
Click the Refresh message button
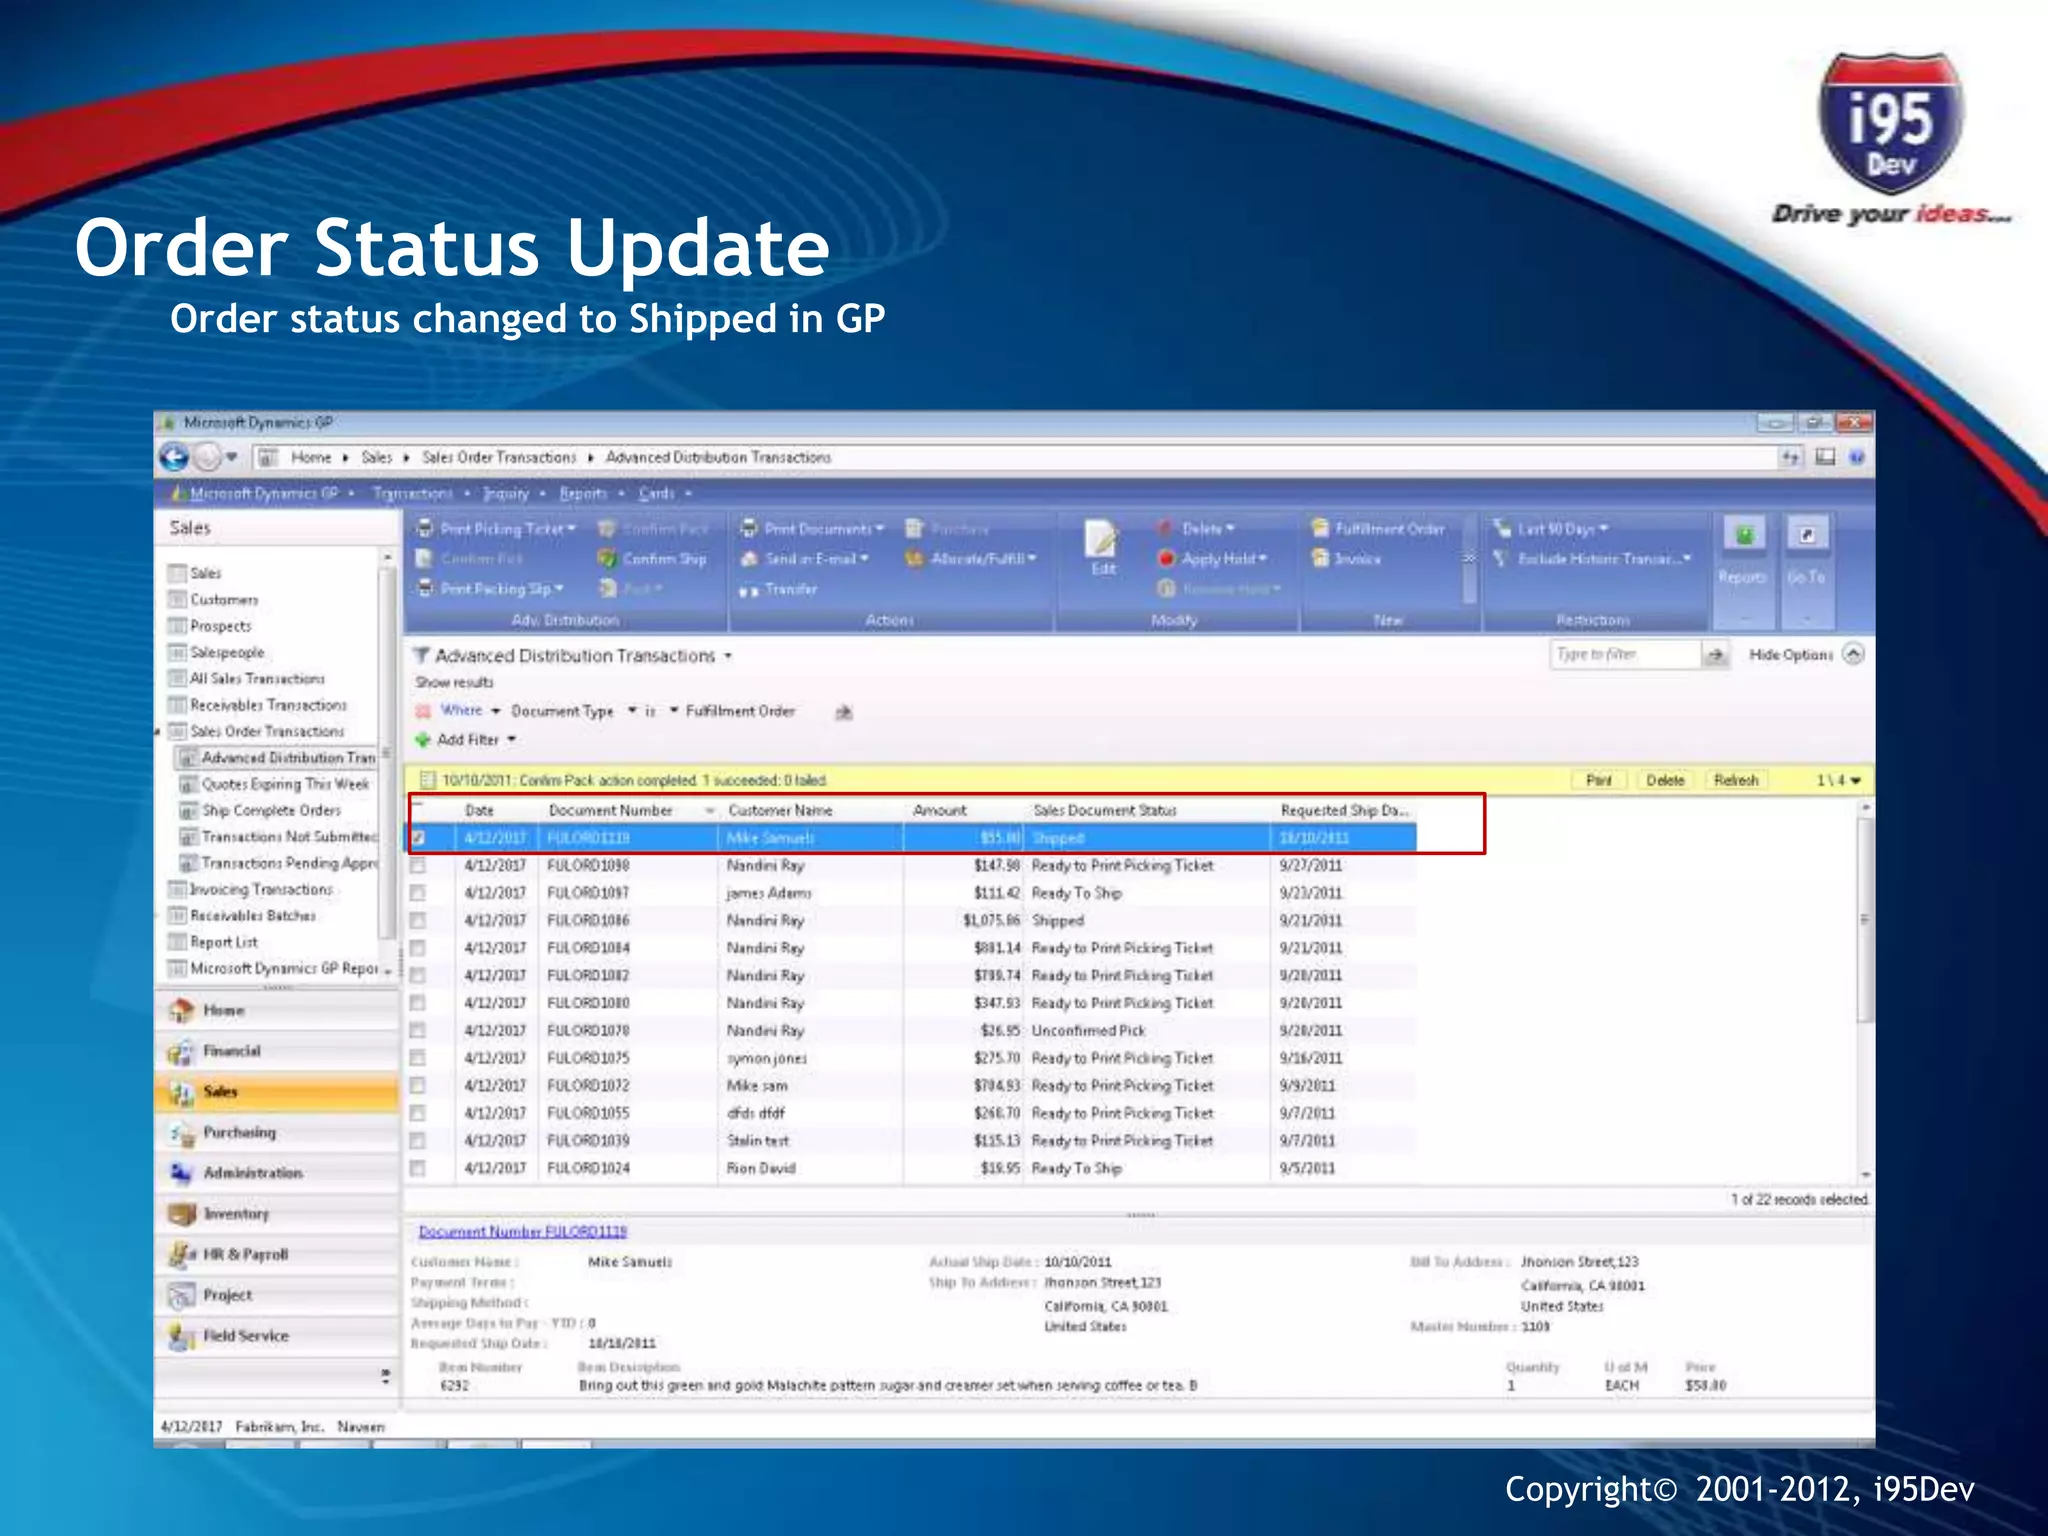coord(1735,780)
